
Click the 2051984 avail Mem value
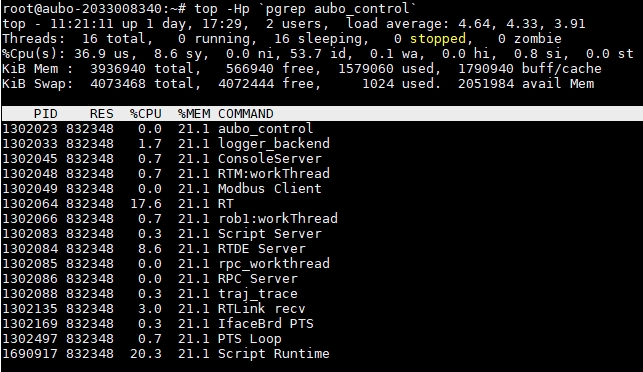click(486, 84)
